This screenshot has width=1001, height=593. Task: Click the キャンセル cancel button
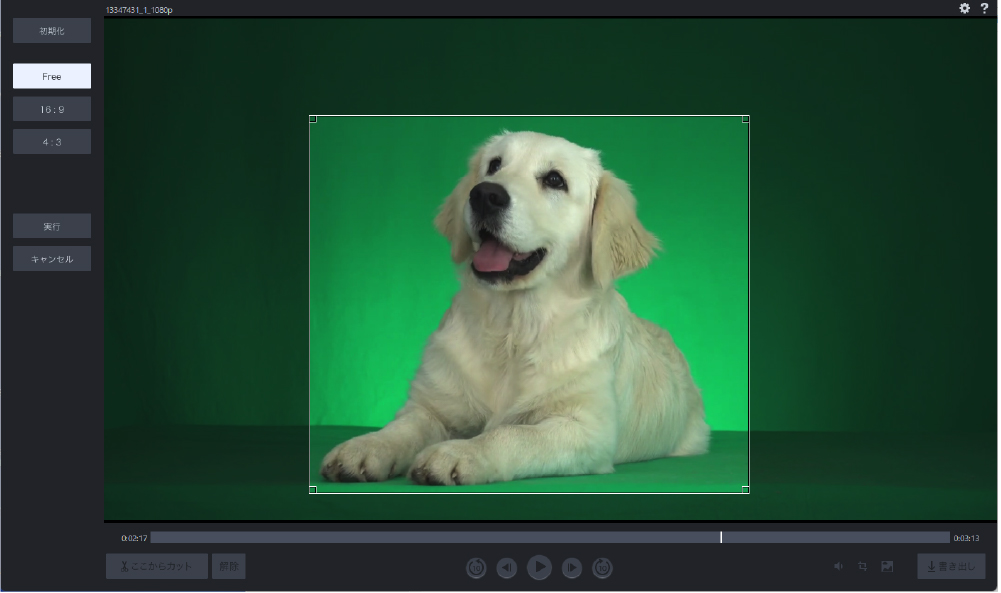pyautogui.click(x=52, y=259)
